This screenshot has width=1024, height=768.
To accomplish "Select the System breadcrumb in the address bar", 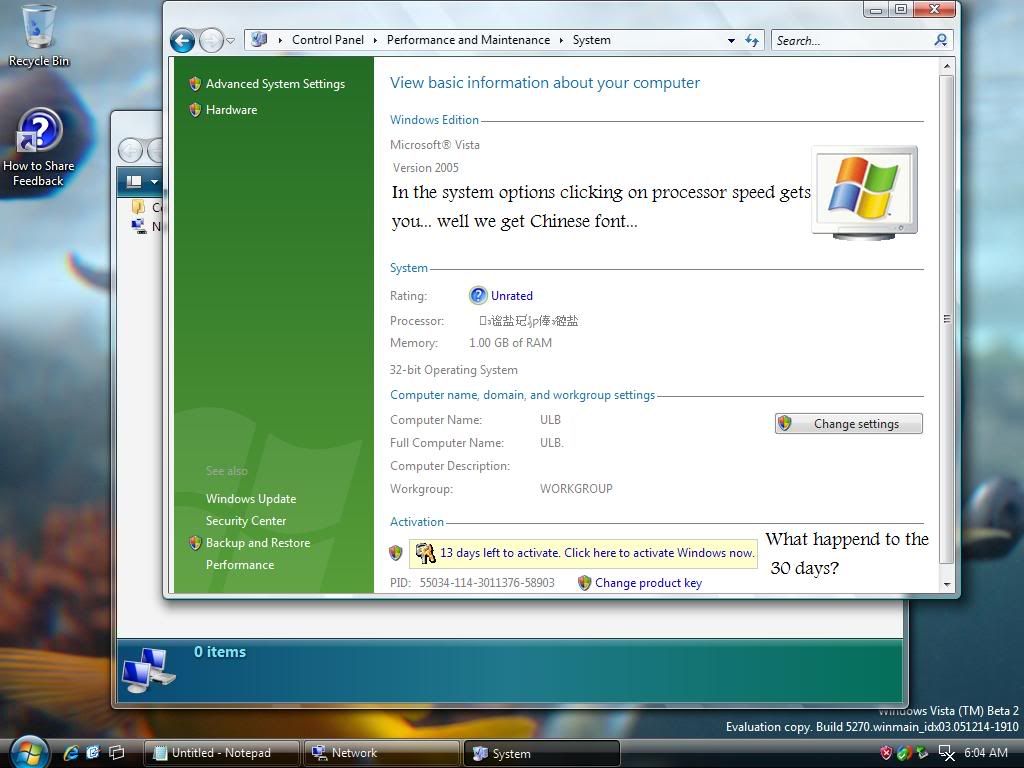I will click(x=592, y=40).
